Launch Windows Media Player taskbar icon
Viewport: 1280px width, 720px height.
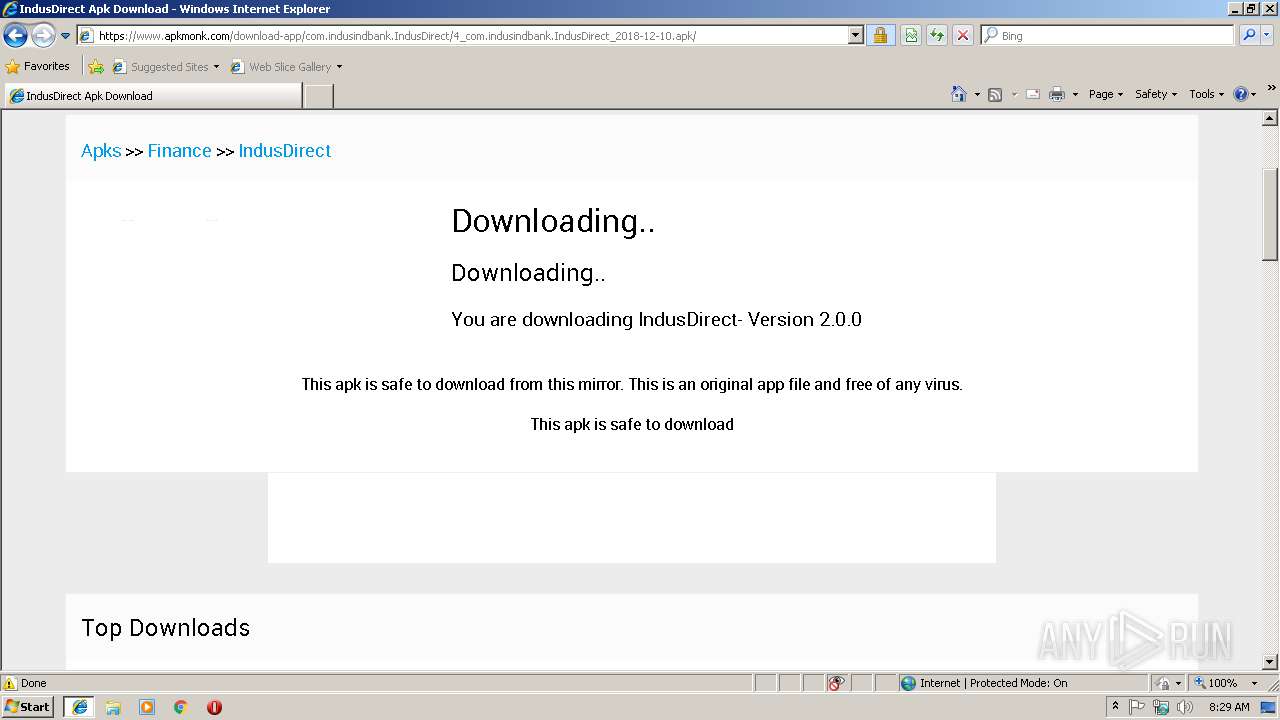(147, 707)
